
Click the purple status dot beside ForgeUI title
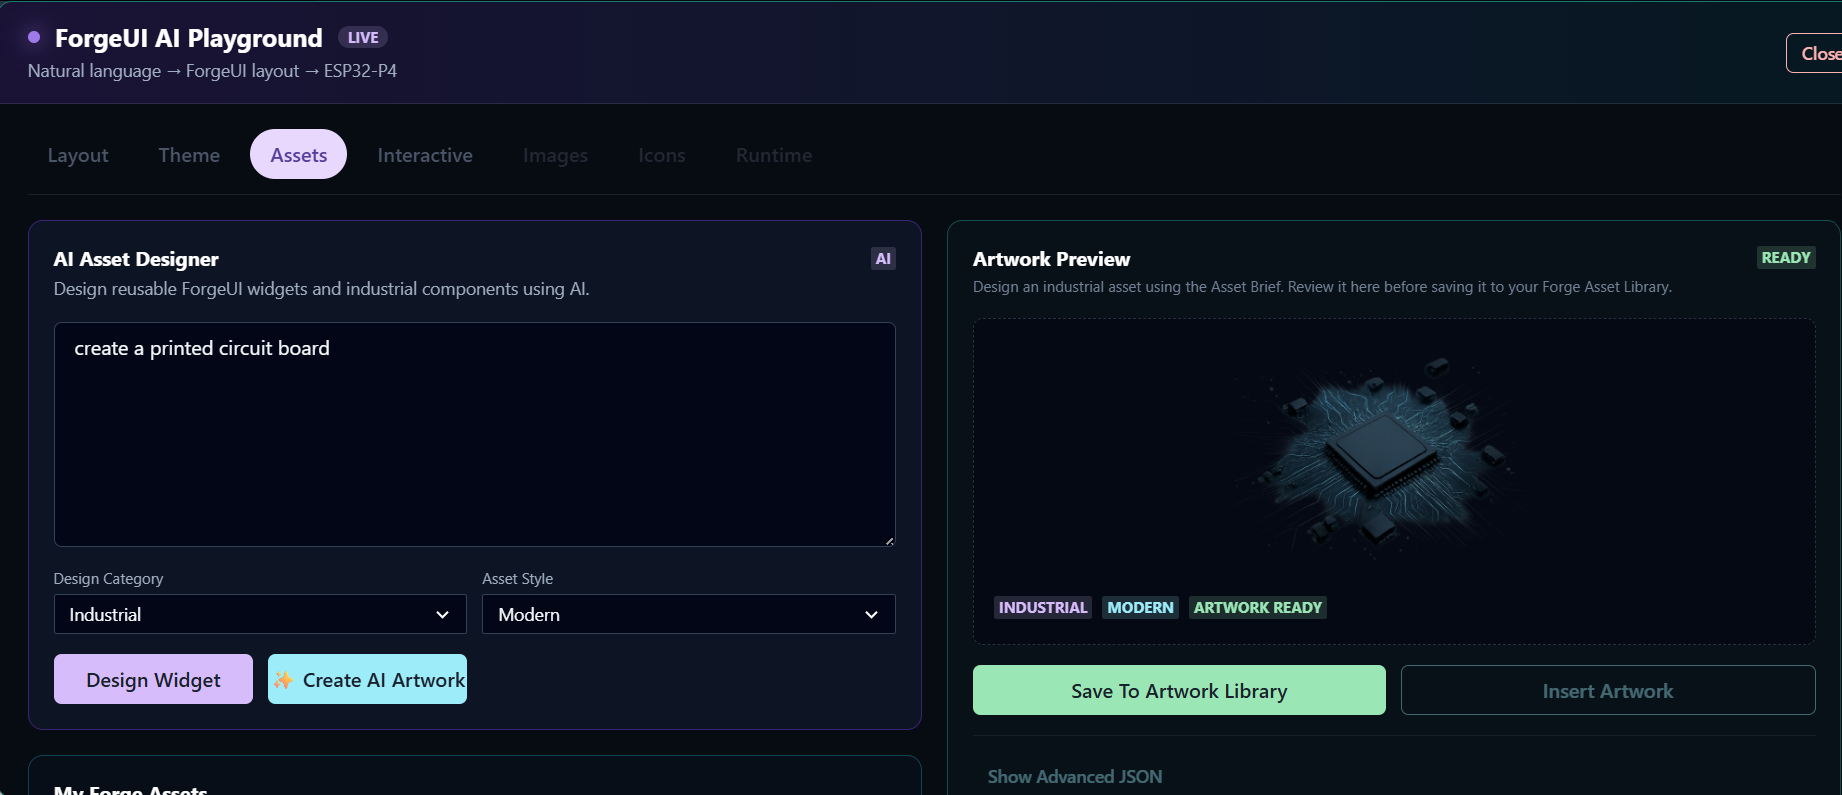point(34,37)
